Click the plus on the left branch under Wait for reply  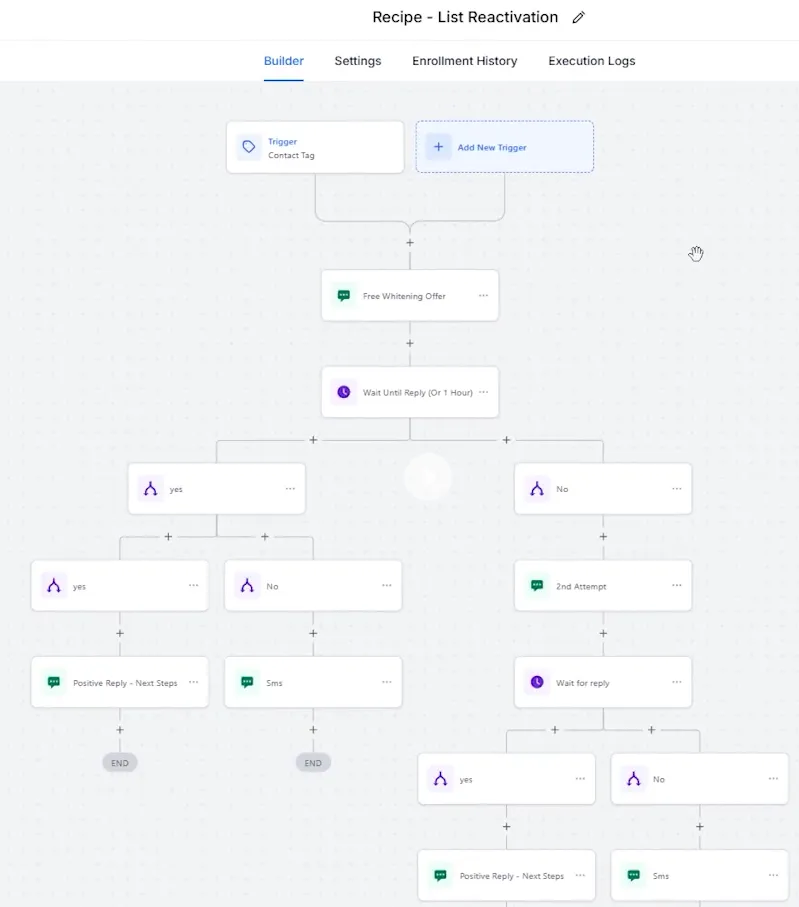555,730
